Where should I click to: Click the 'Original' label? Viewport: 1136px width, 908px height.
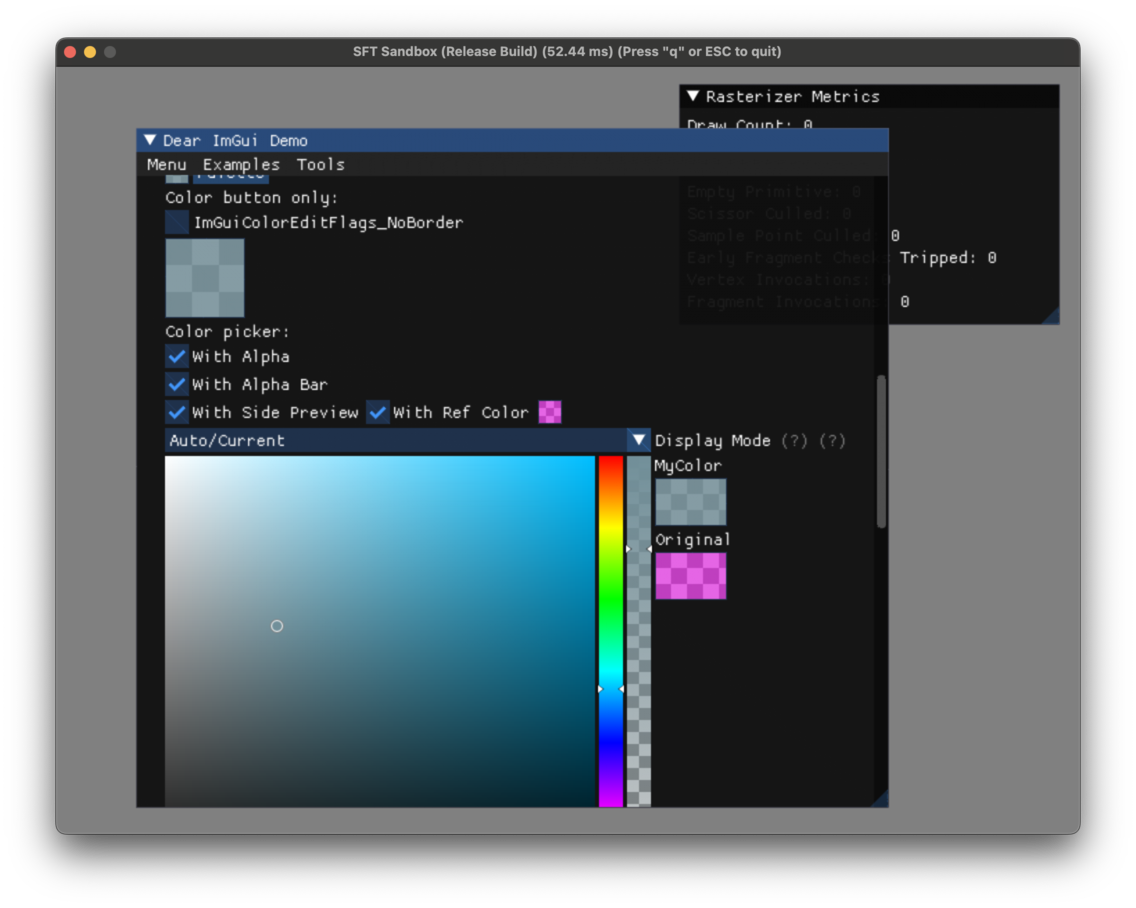pos(693,540)
